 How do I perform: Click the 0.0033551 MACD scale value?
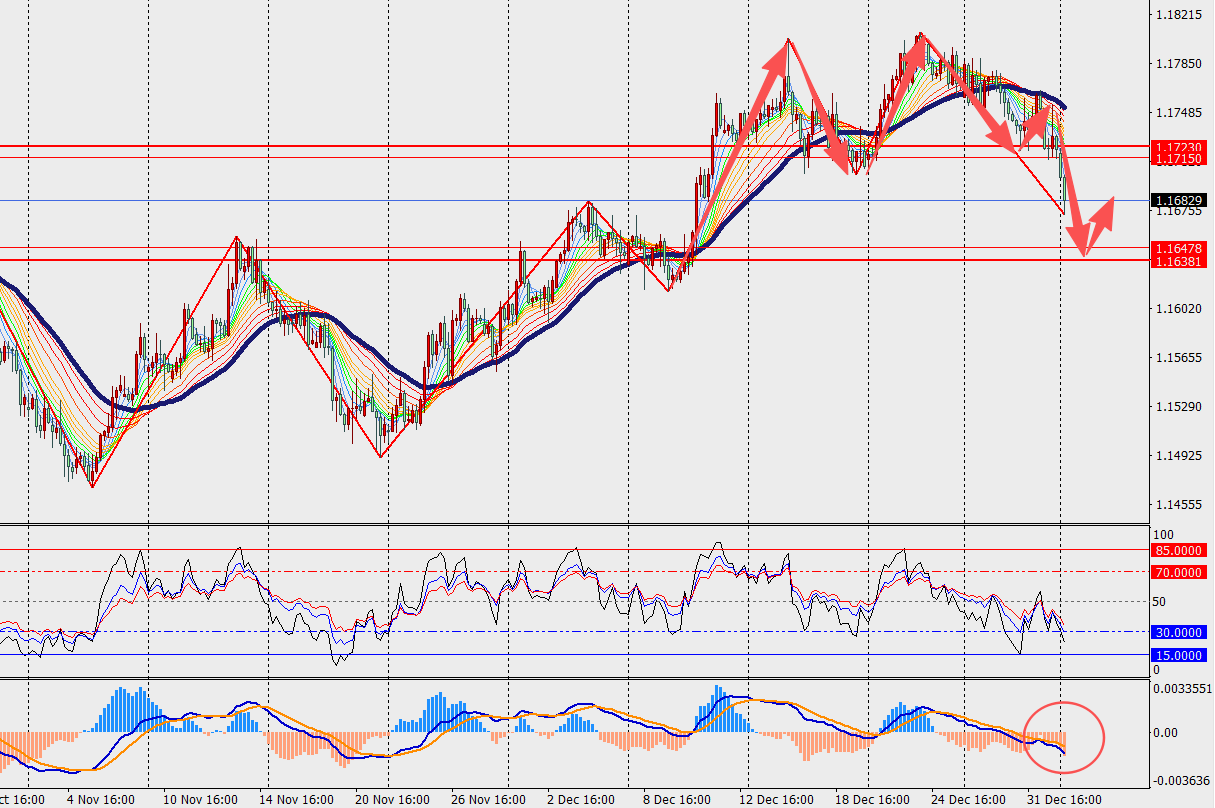1180,688
